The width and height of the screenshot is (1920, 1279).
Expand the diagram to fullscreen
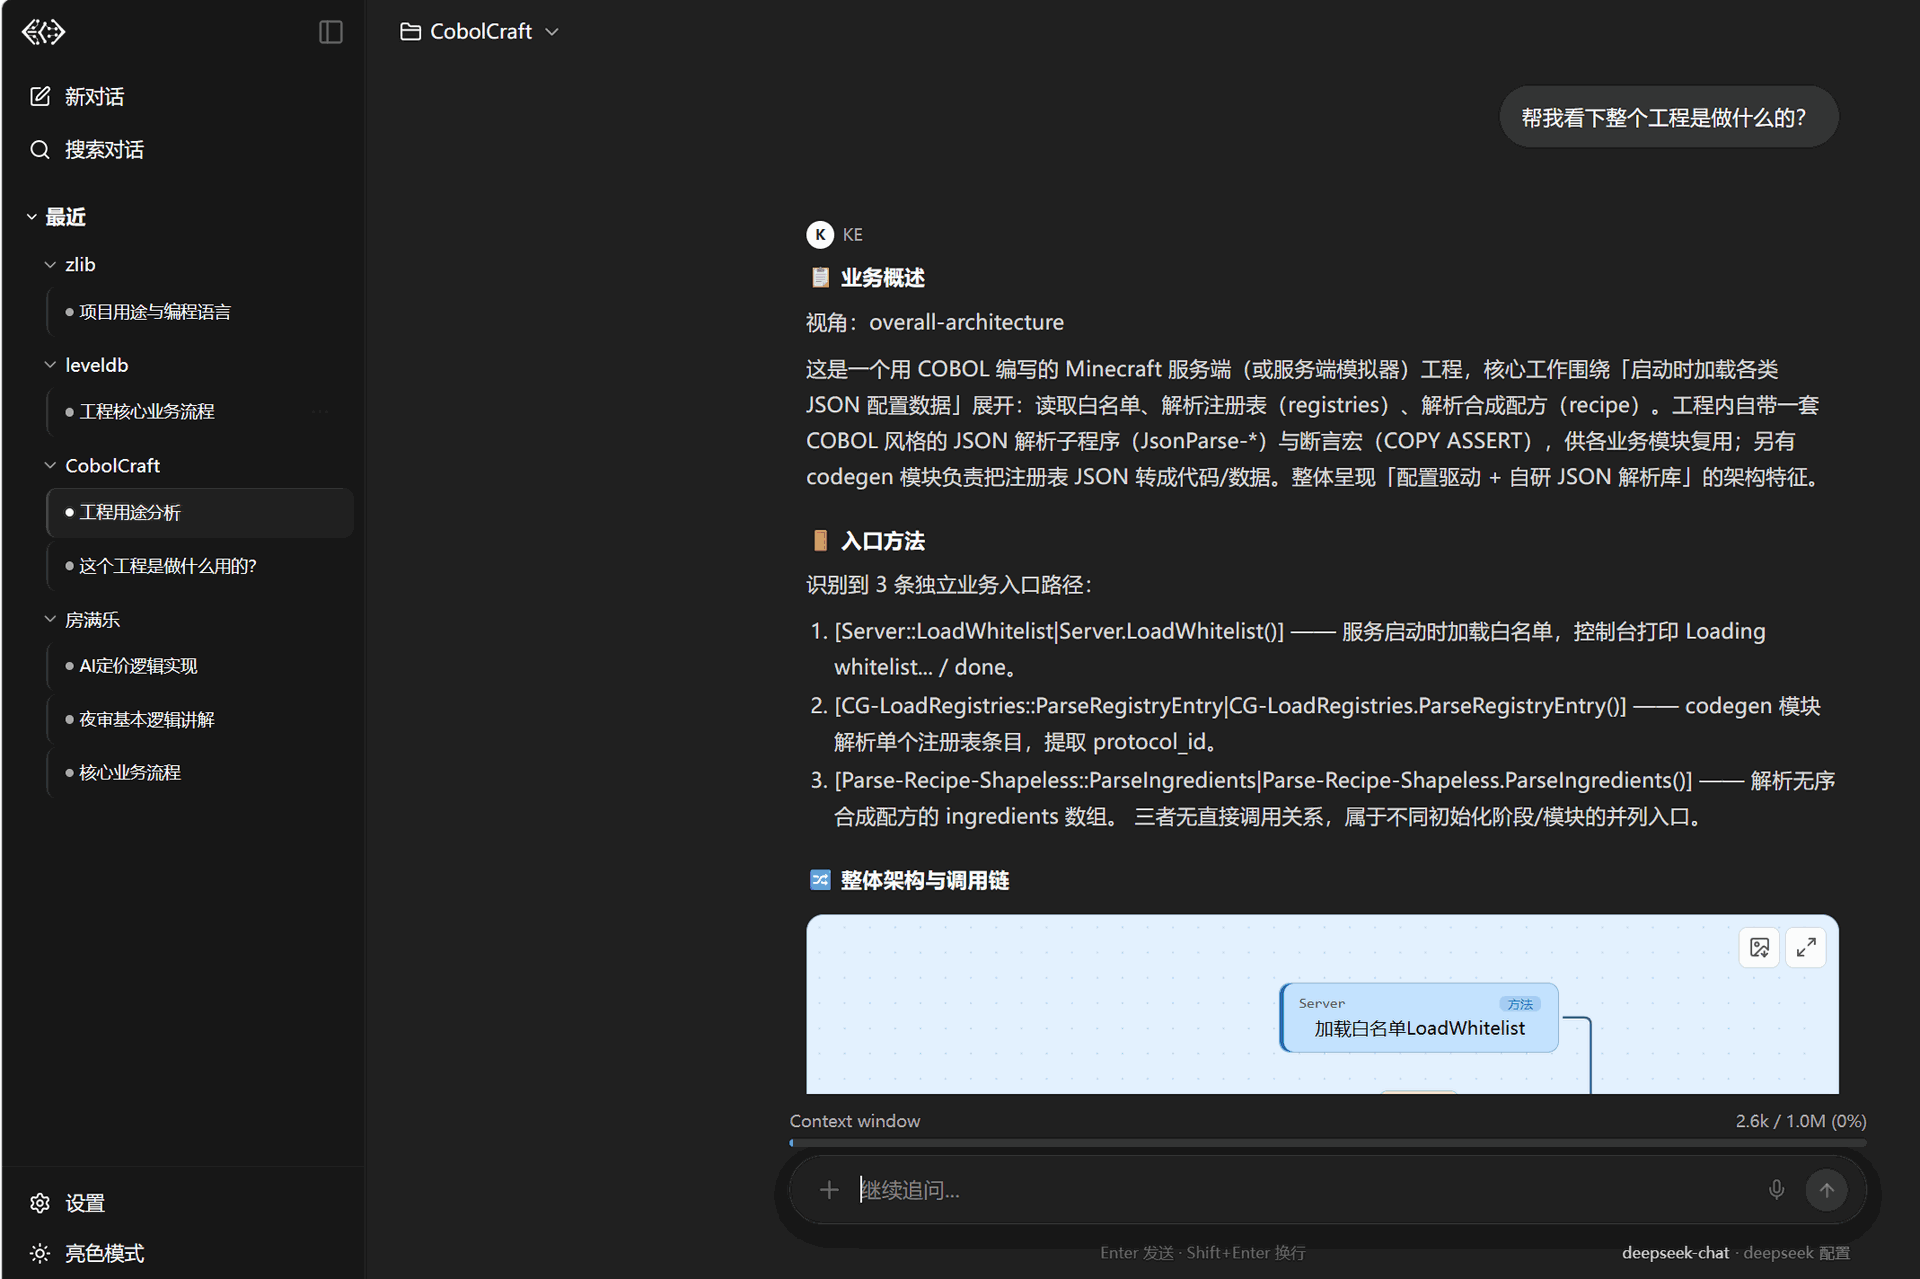[x=1806, y=948]
